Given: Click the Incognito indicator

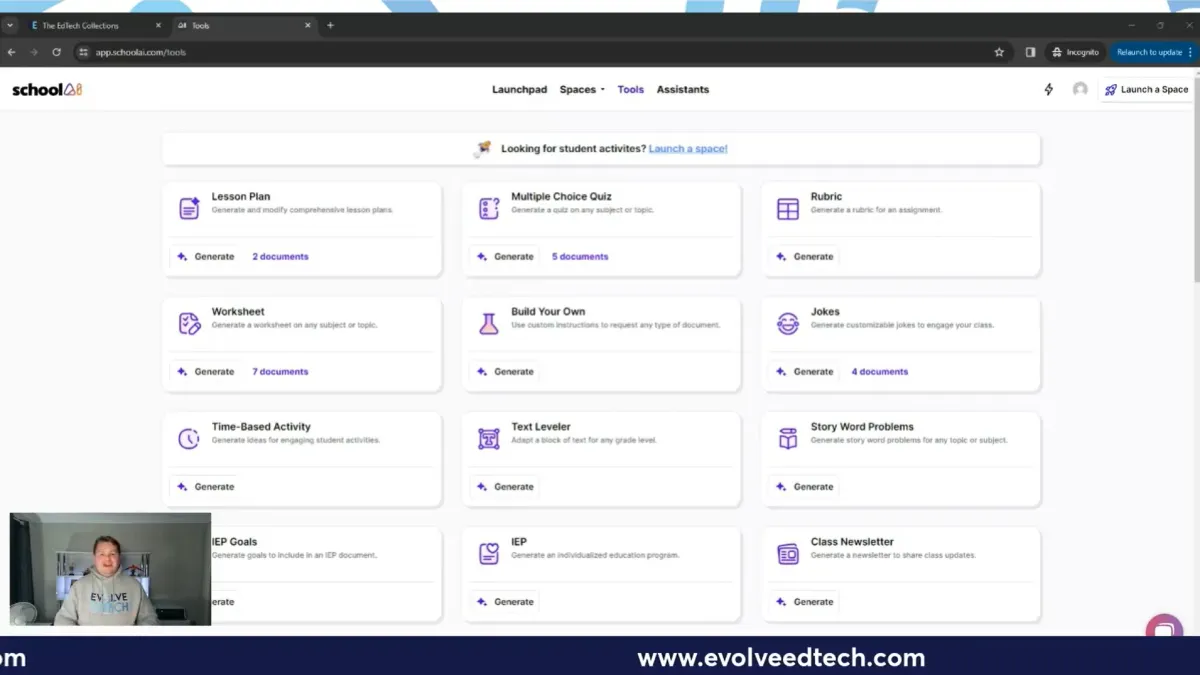Looking at the screenshot, I should (1075, 52).
